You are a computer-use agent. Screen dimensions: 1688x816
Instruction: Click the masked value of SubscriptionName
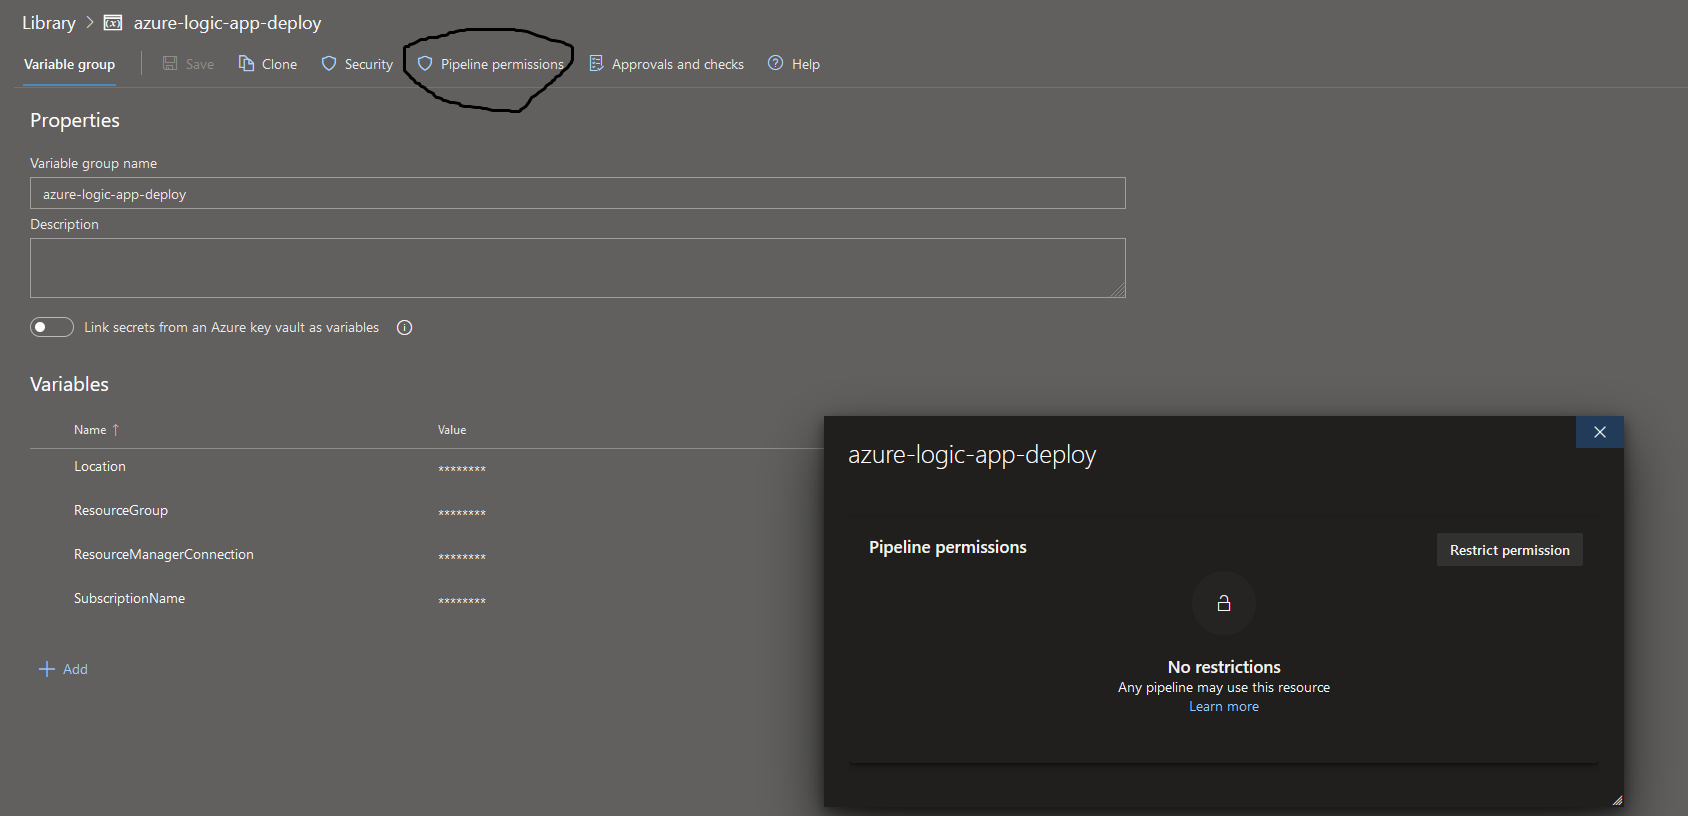pyautogui.click(x=462, y=601)
